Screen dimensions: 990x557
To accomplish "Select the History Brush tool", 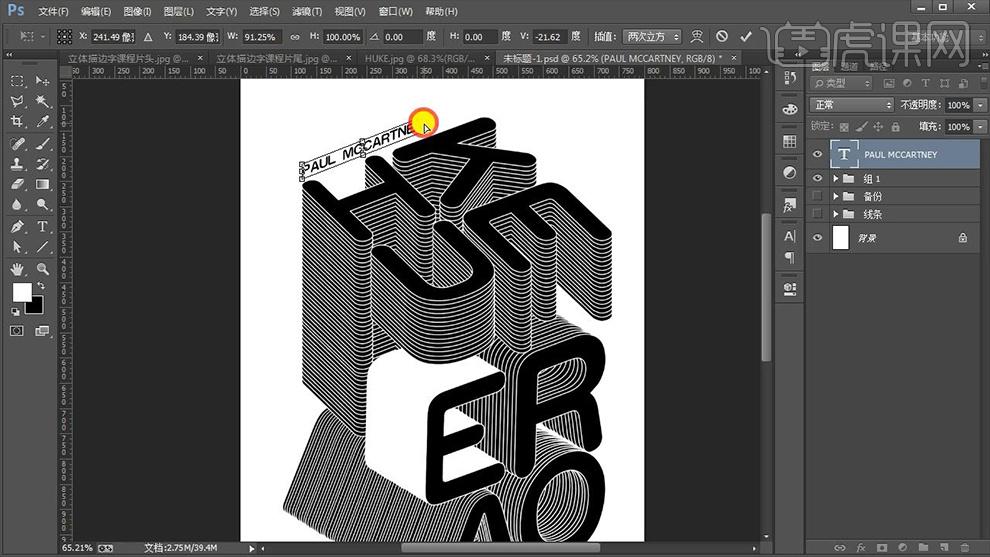I will coord(42,164).
